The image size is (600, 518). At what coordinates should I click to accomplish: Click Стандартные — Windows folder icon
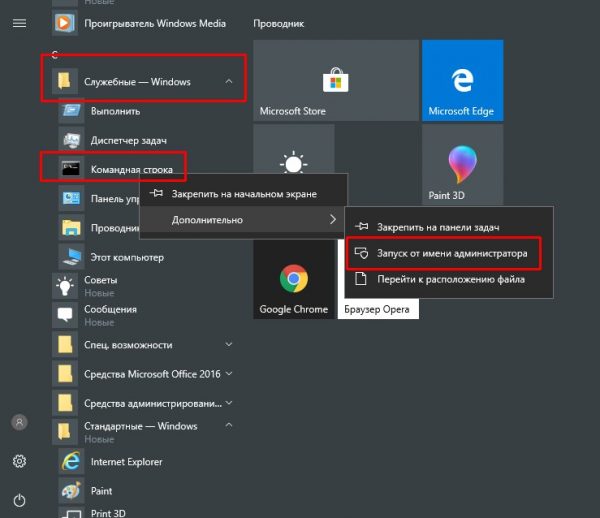(x=65, y=432)
